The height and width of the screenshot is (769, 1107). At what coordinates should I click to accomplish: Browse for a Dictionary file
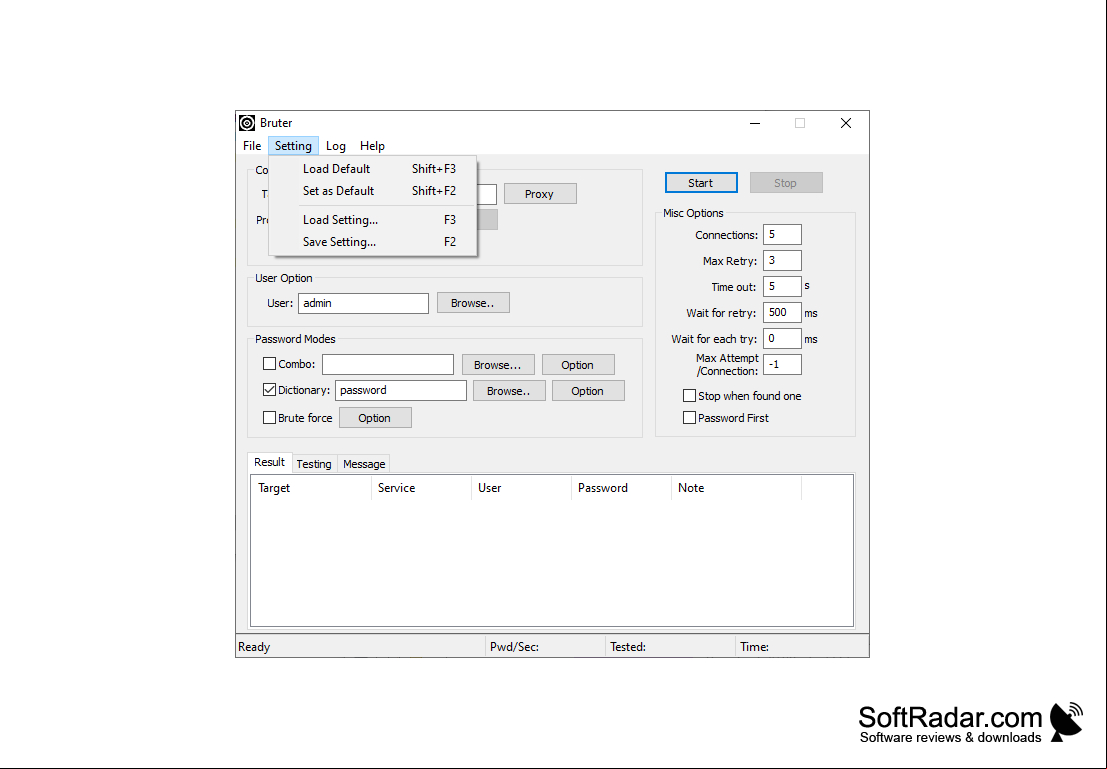click(509, 391)
